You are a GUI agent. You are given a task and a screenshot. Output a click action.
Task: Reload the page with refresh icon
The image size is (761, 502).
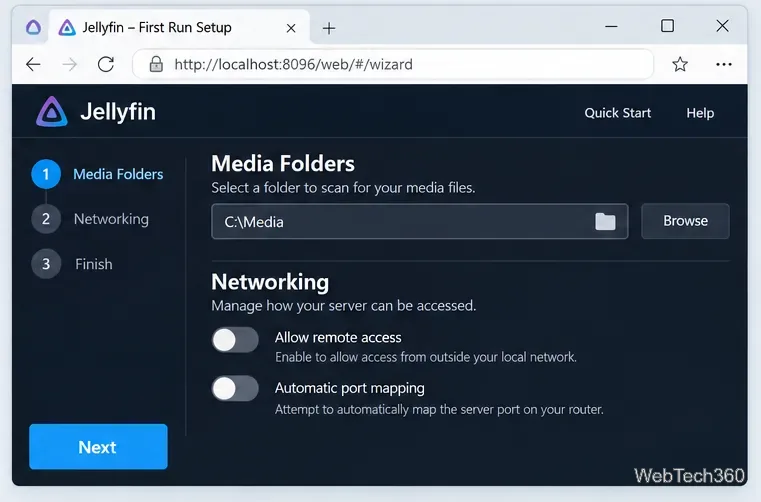pos(106,64)
